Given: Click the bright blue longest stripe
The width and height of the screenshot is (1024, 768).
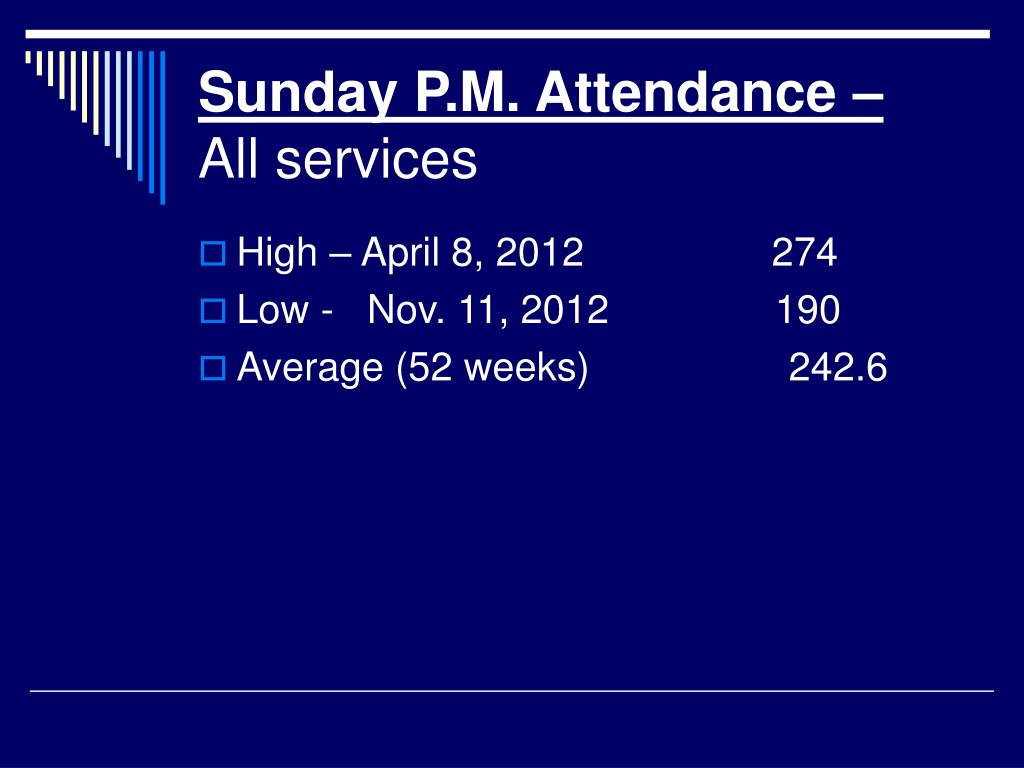Looking at the screenshot, I should pos(163,127).
